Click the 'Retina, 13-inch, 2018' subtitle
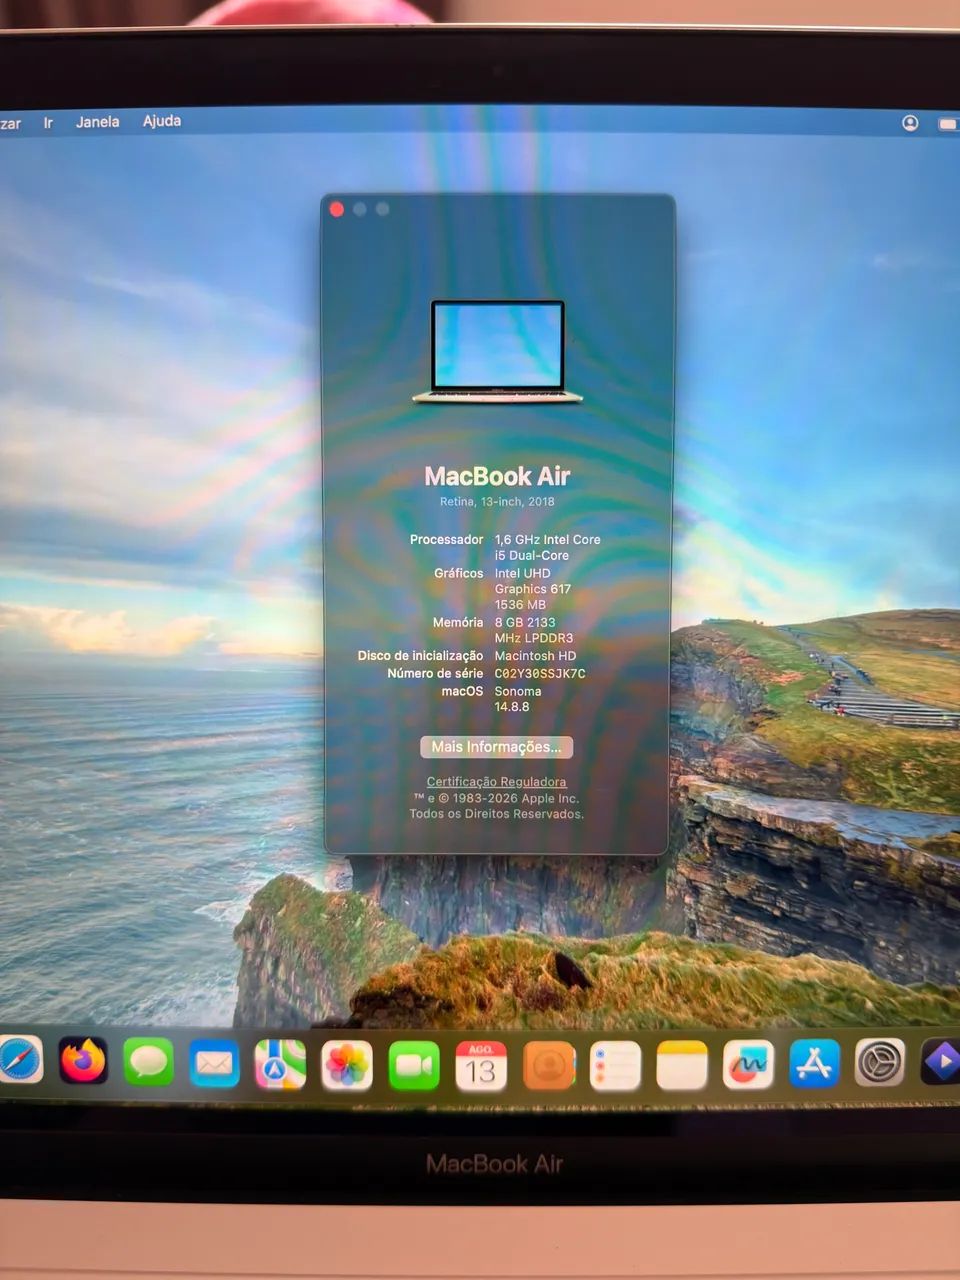Image resolution: width=960 pixels, height=1280 pixels. click(x=497, y=502)
